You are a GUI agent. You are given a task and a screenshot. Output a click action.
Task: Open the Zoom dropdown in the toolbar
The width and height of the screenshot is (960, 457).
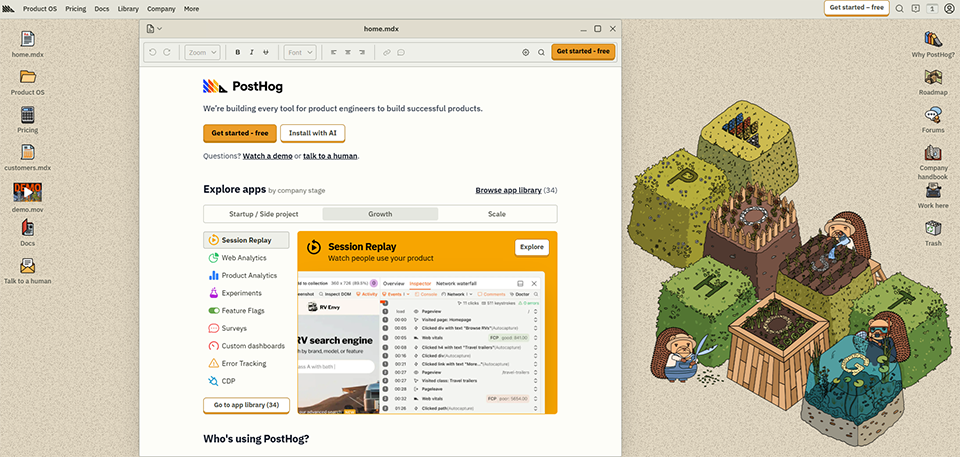pos(202,53)
